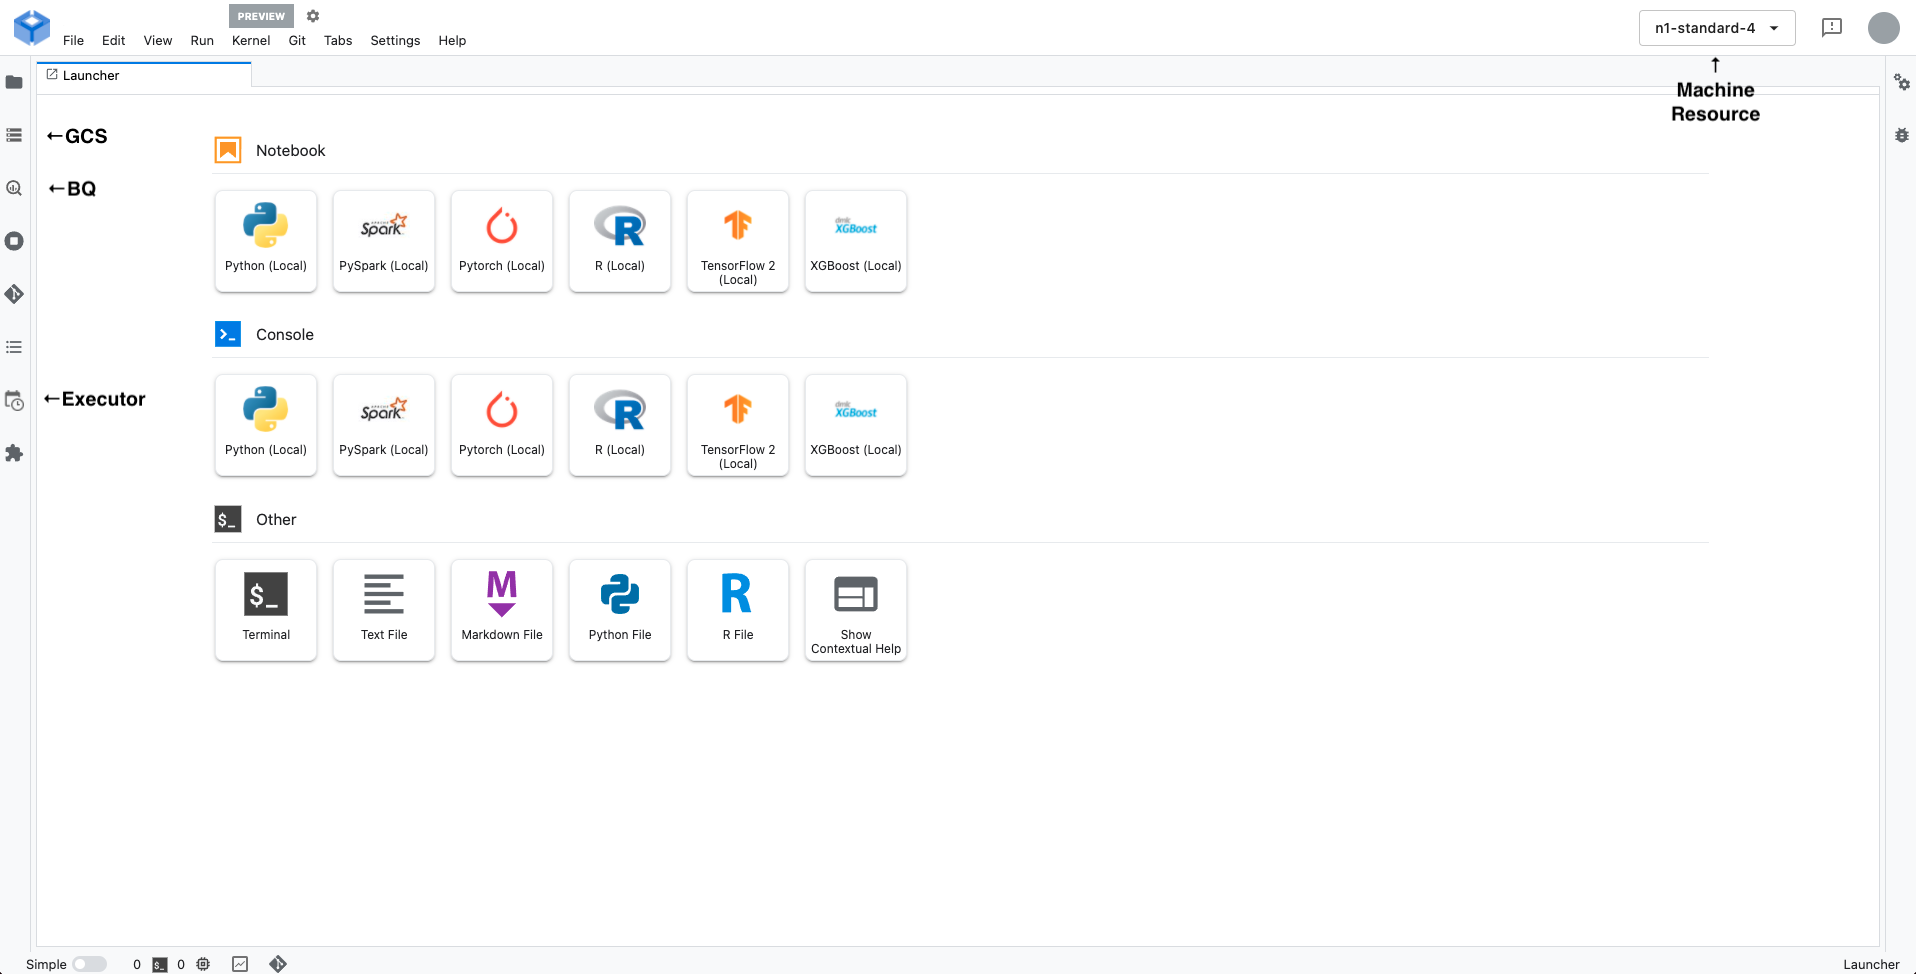This screenshot has width=1916, height=974.
Task: Select the Launcher tab
Action: (144, 75)
